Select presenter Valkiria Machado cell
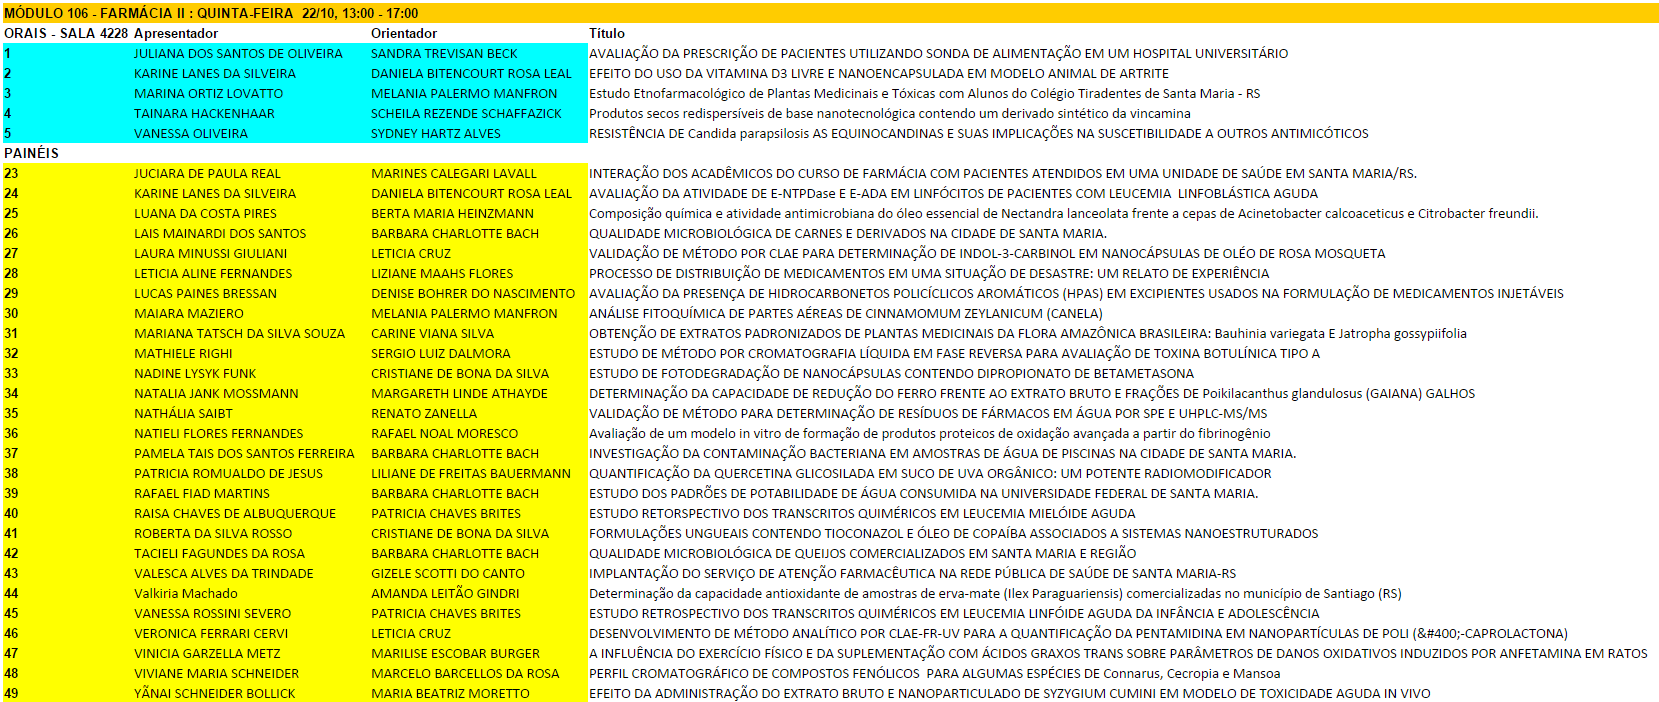The height and width of the screenshot is (702, 1659). point(186,593)
